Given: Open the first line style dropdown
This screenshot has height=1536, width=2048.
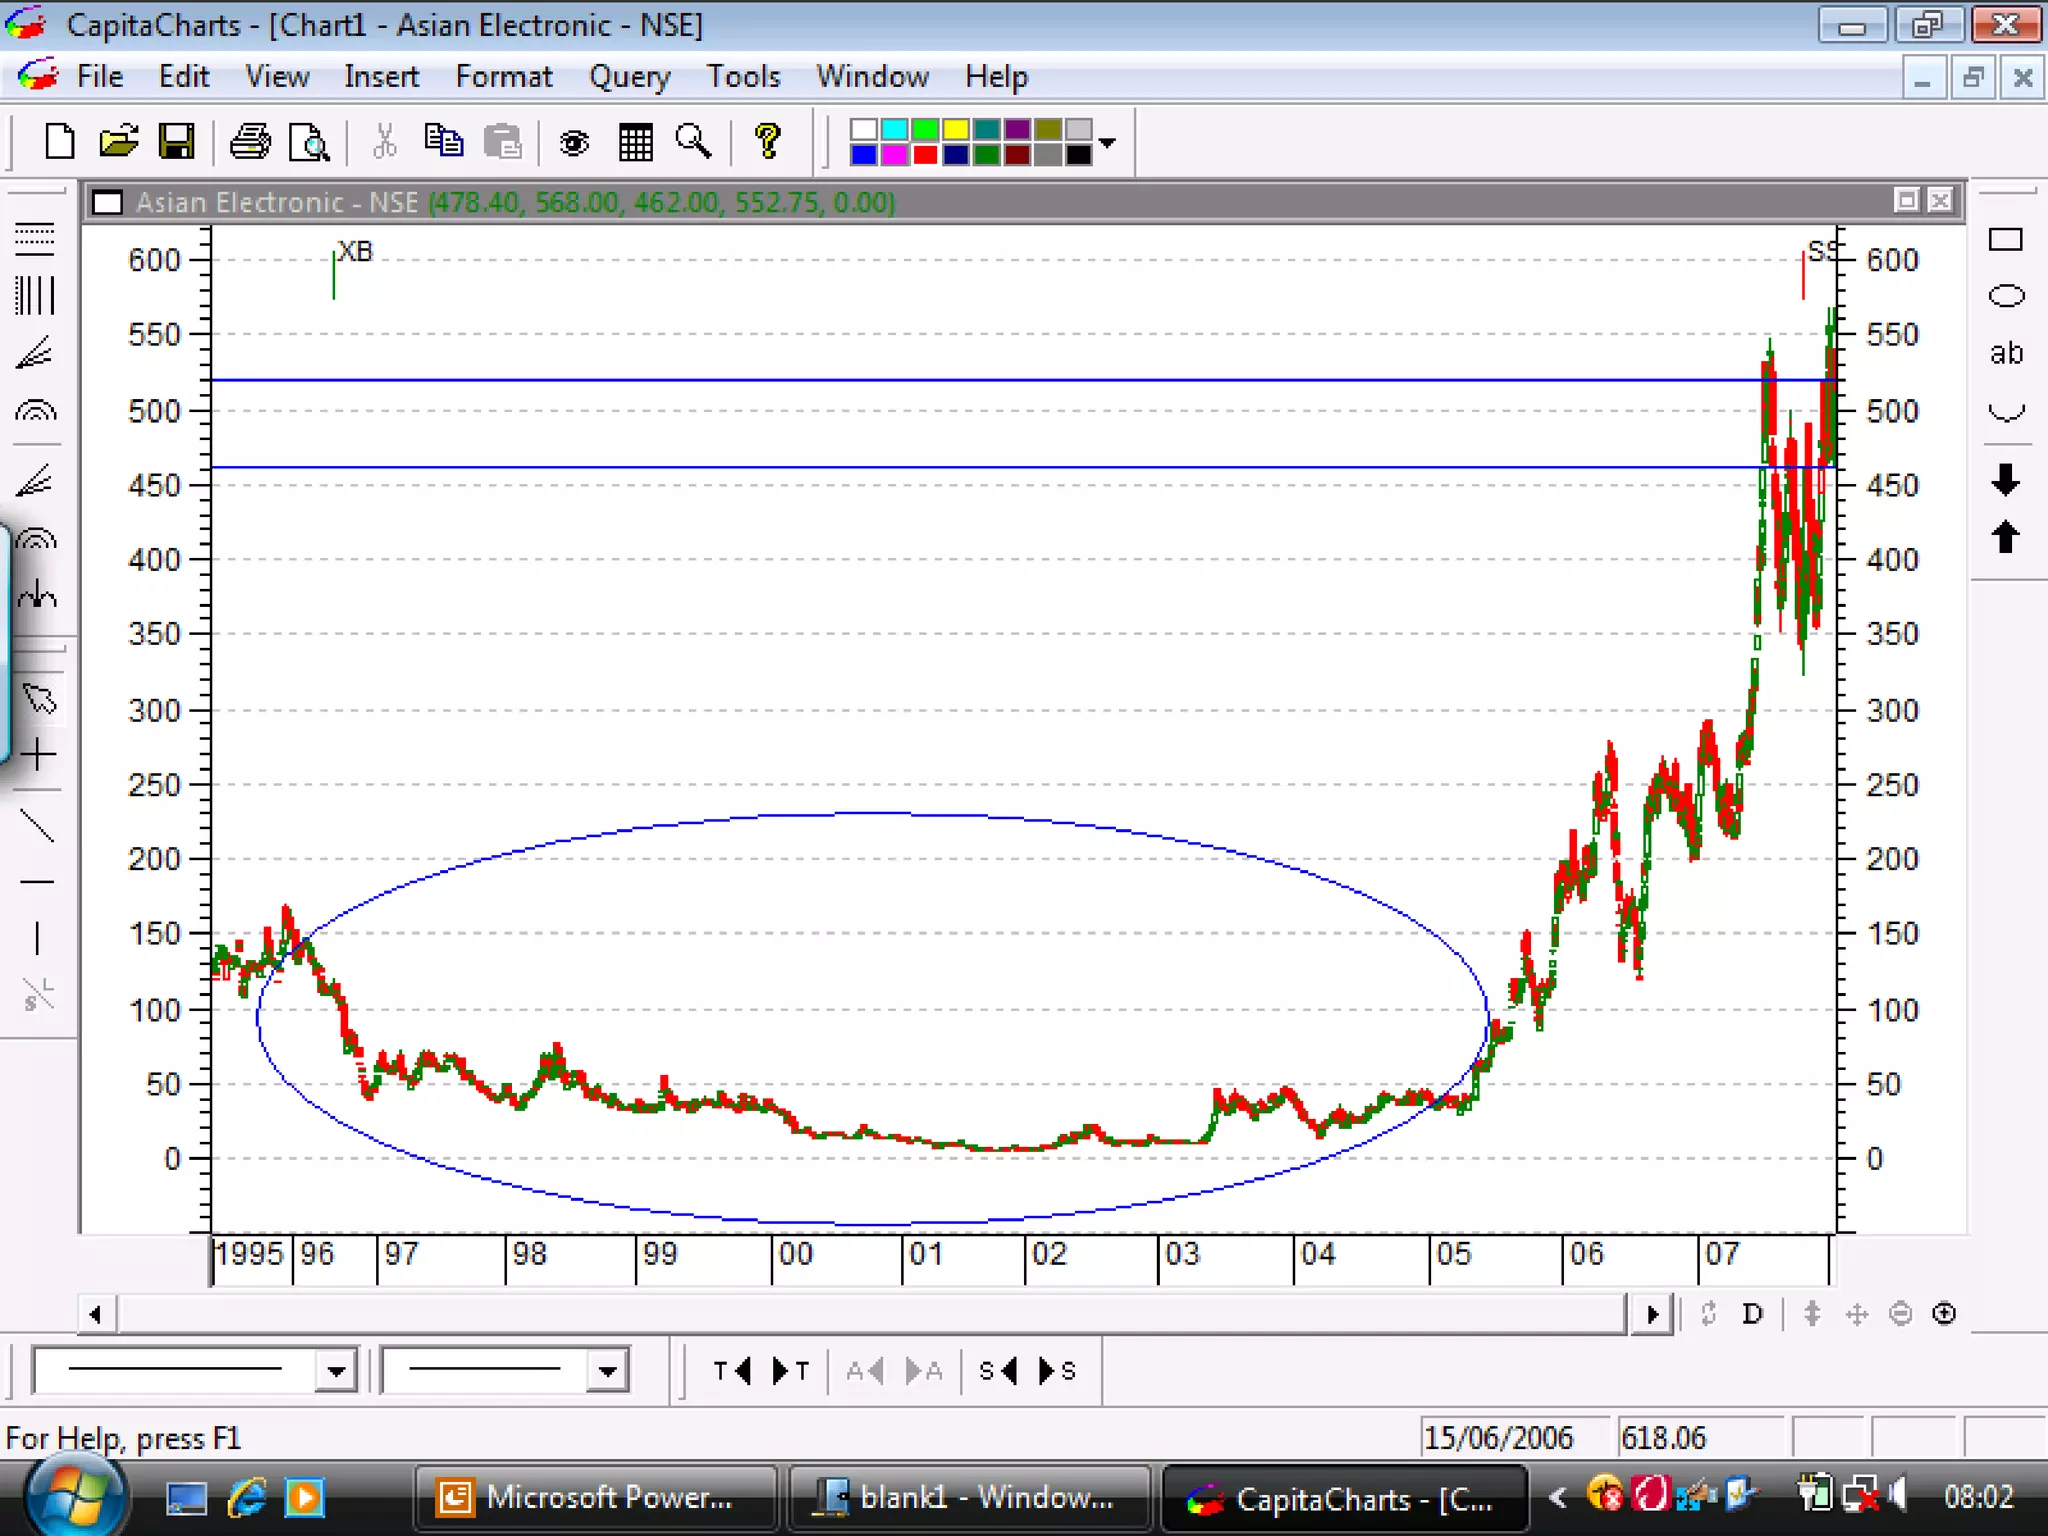Looking at the screenshot, I should point(336,1371).
